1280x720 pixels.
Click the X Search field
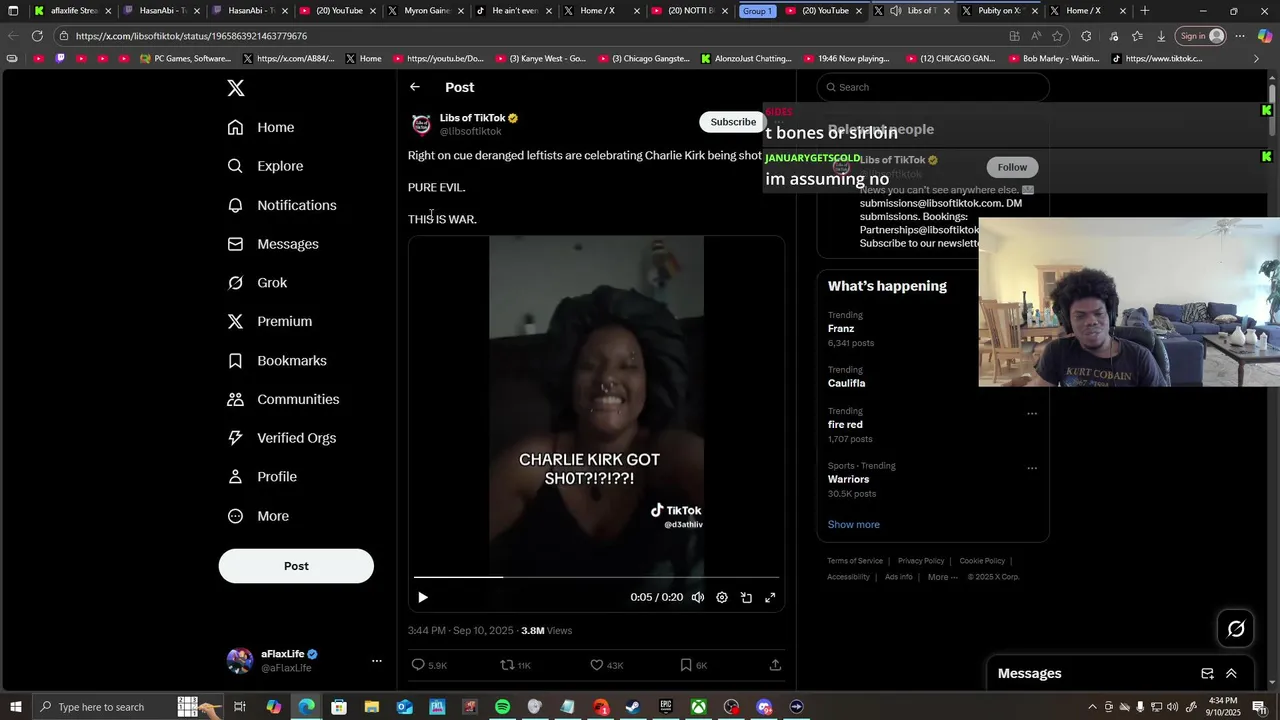[x=933, y=87]
